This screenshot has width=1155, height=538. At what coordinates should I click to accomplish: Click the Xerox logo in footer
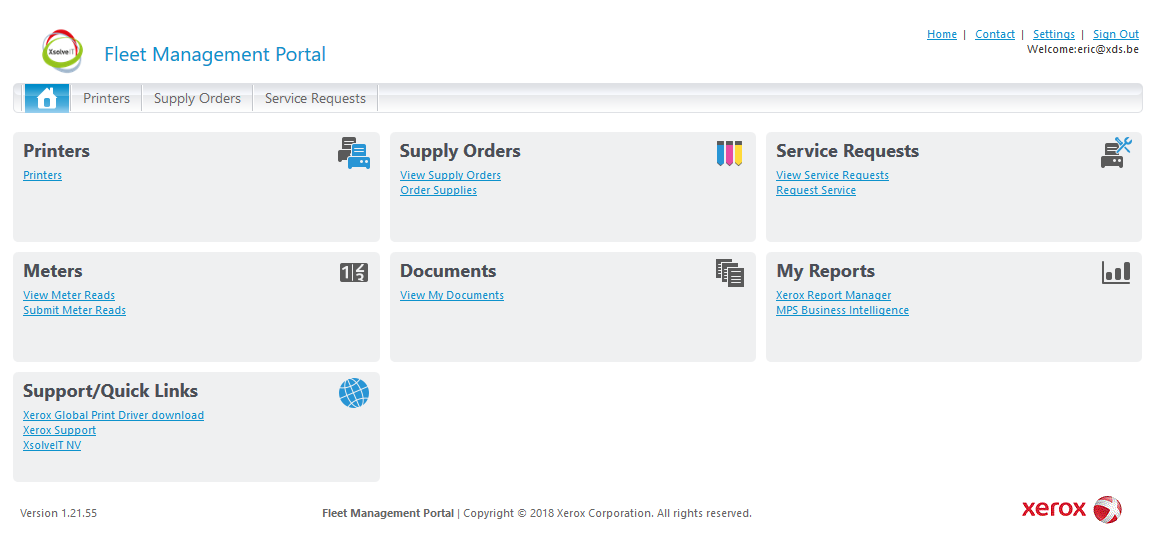tap(1071, 509)
